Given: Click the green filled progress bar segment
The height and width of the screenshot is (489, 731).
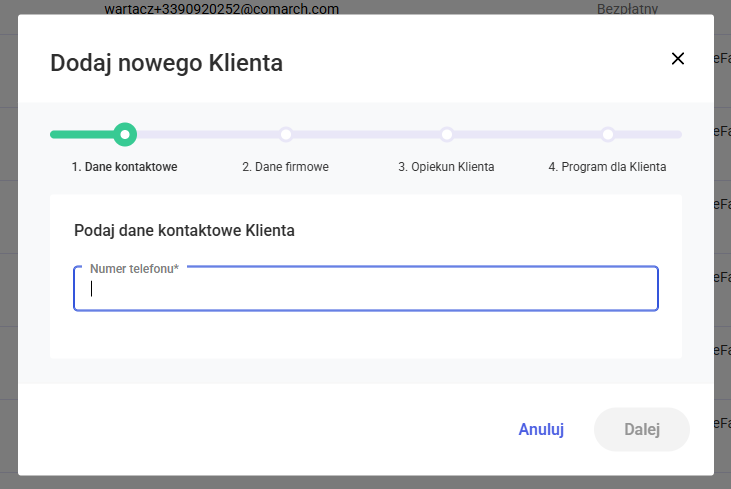Looking at the screenshot, I should [82, 134].
